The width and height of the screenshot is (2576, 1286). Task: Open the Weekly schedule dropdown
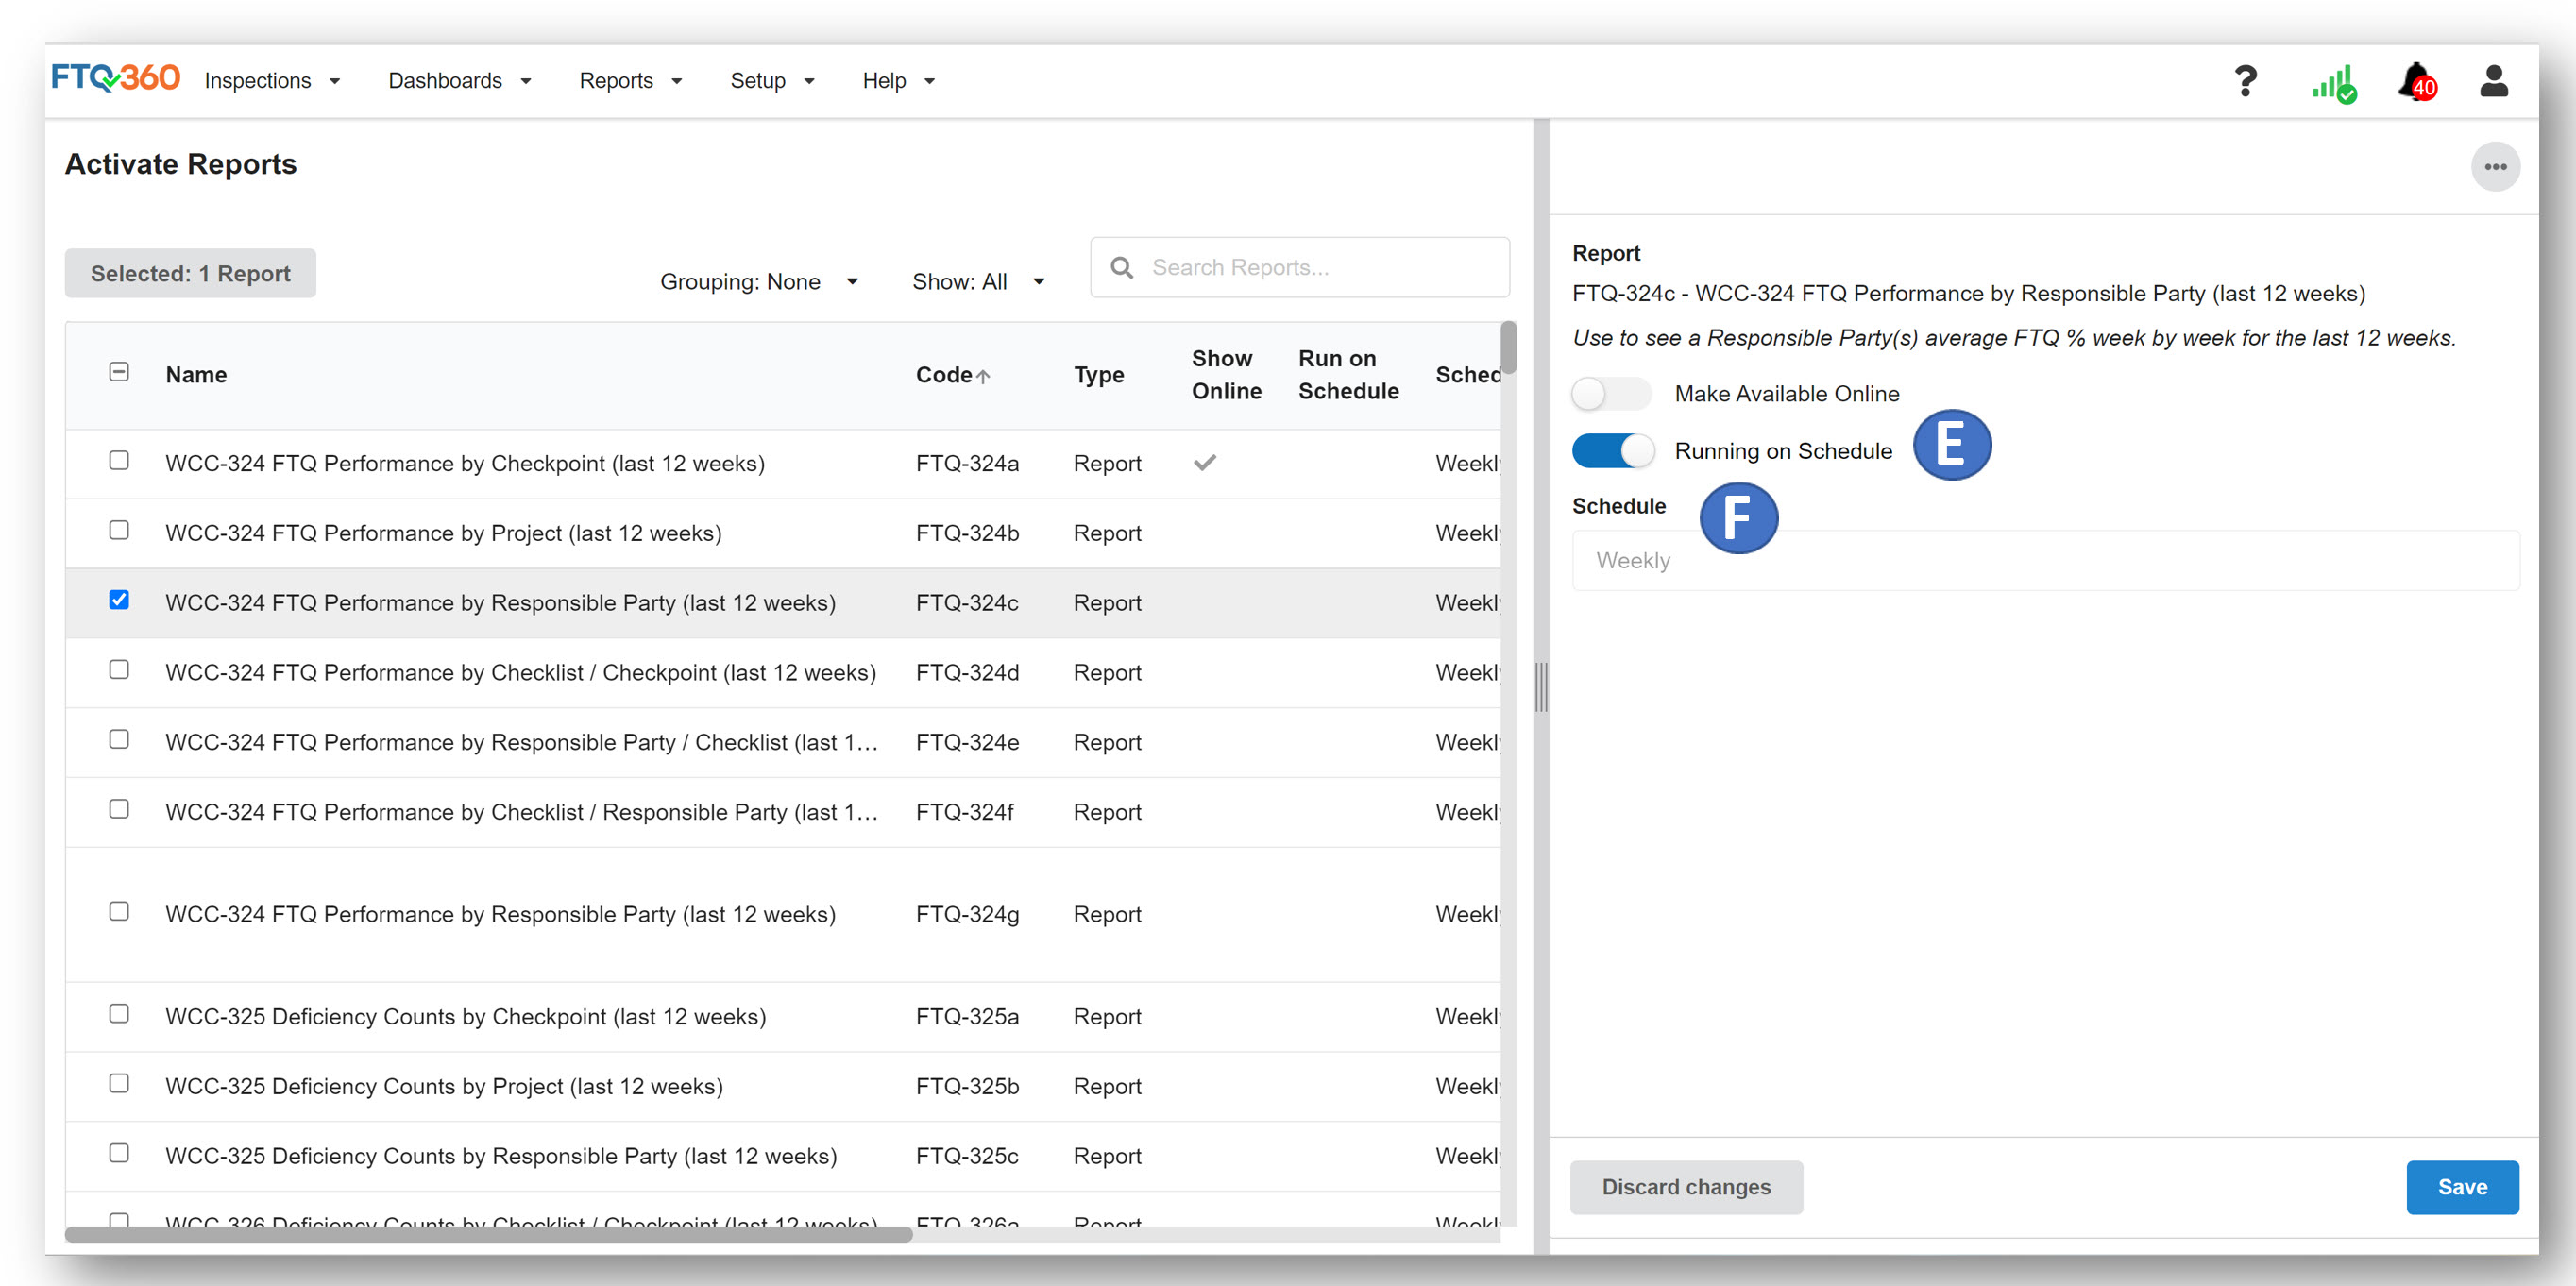coord(2045,561)
